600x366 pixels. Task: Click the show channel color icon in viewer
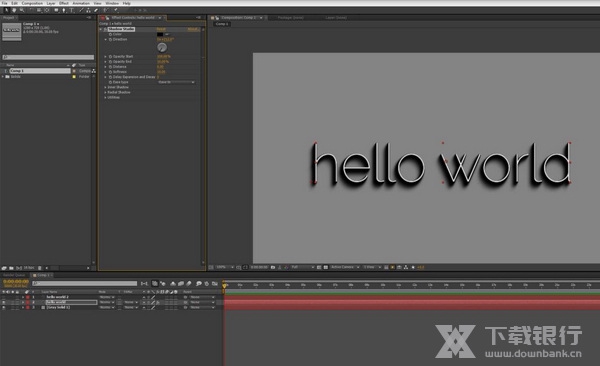[286, 267]
